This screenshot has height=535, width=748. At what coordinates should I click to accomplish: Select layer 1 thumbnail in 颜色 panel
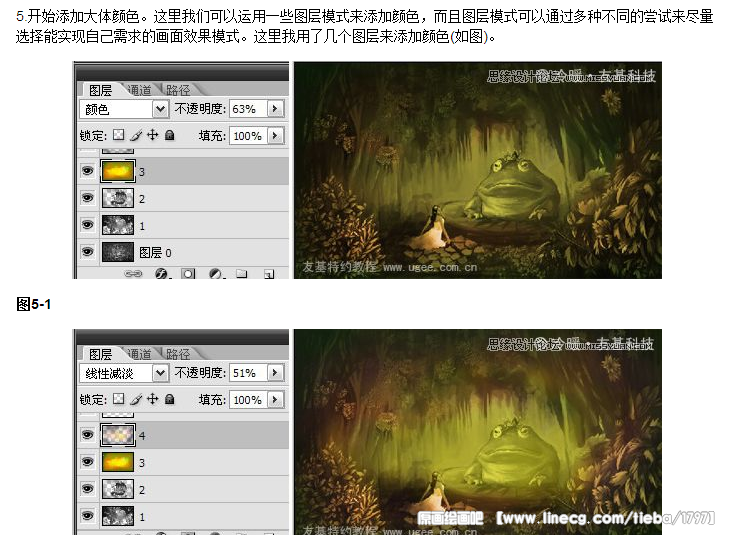118,225
